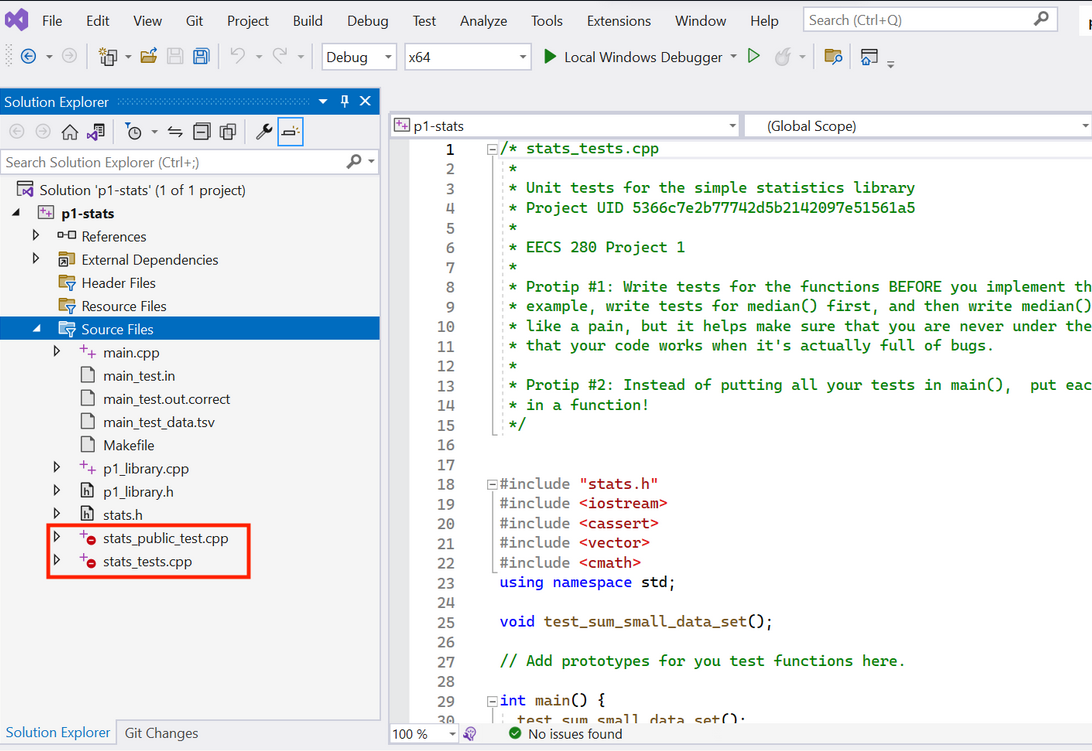This screenshot has width=1092, height=751.
Task: Click the Collapse All icon in Solution Explorer
Action: click(x=202, y=132)
